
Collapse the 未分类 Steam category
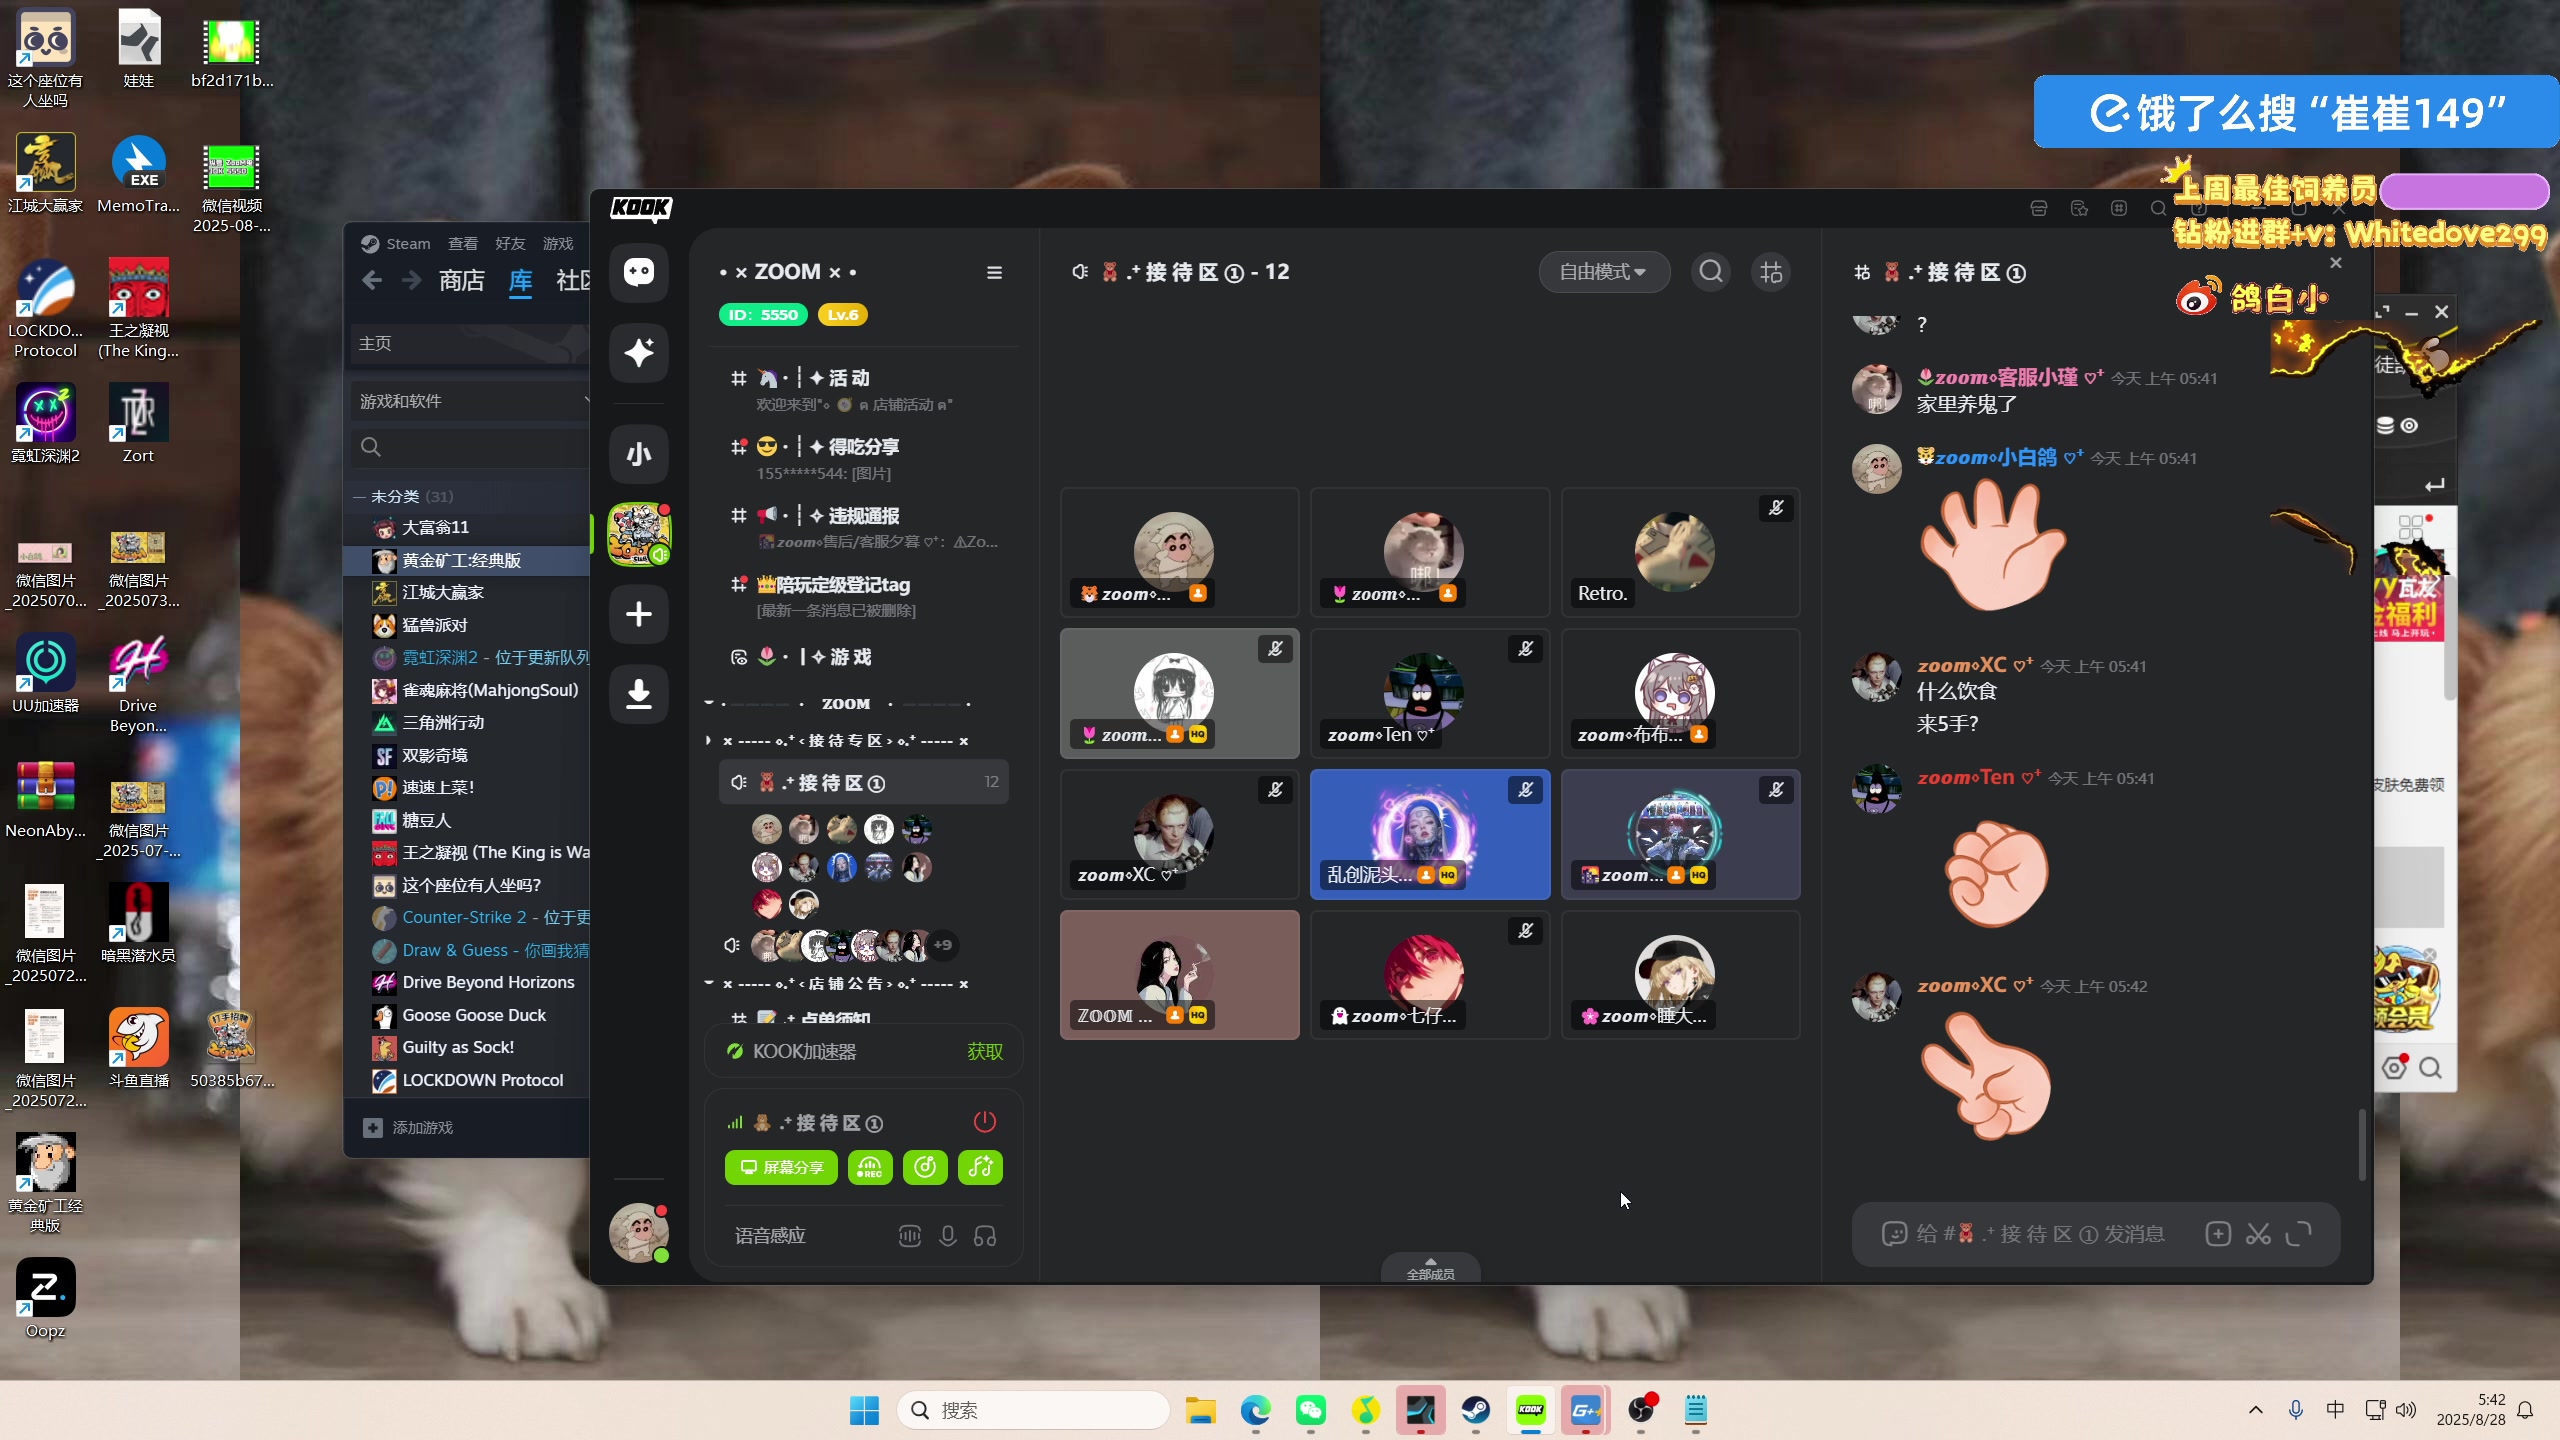click(360, 496)
